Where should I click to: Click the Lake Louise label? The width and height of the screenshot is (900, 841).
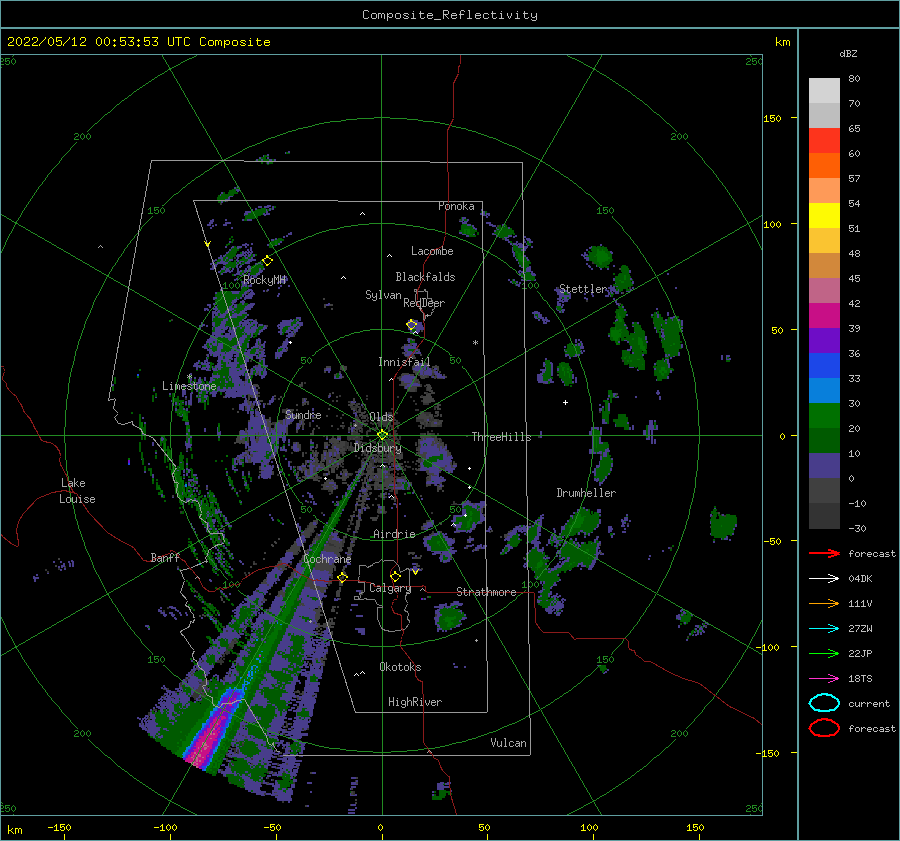77,491
